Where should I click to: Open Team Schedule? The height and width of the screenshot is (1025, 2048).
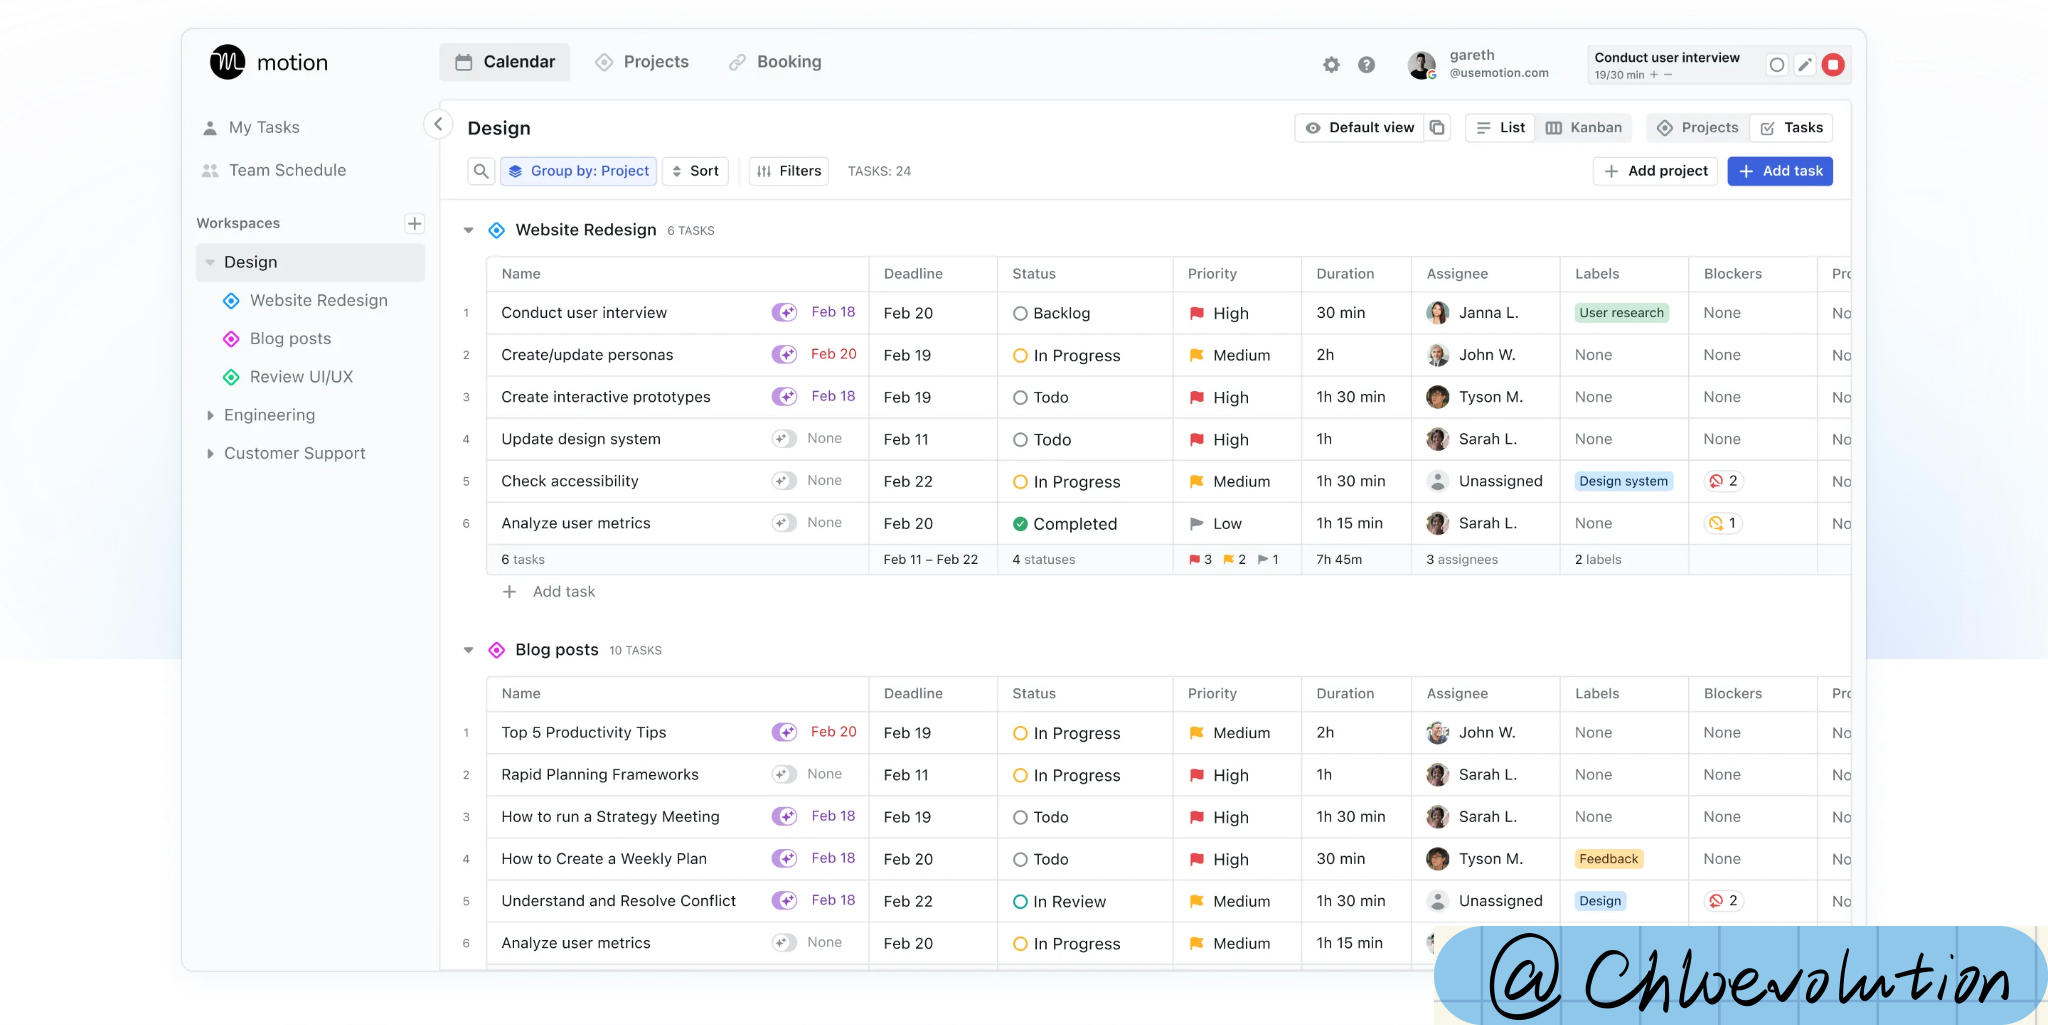coord(274,170)
